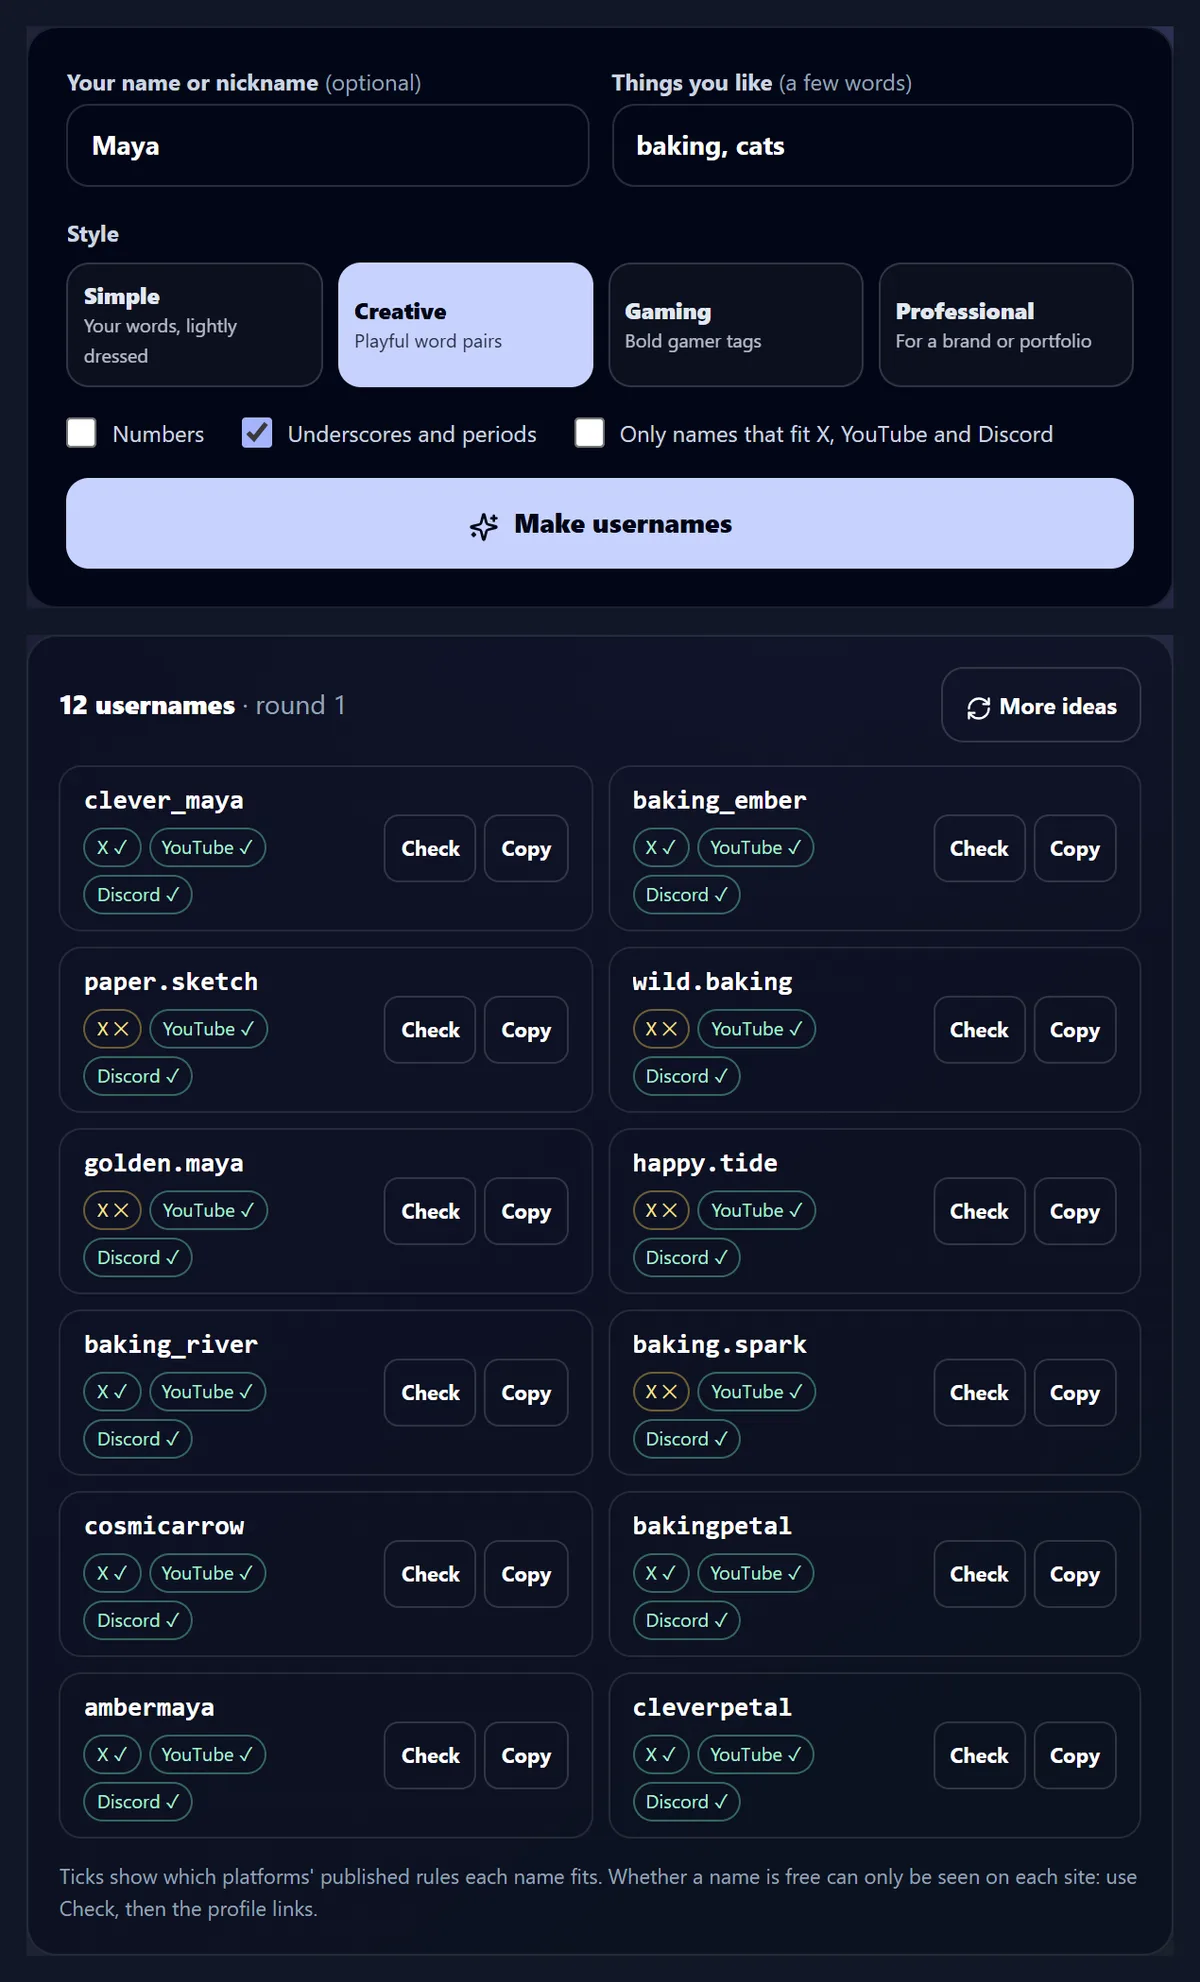
Task: Check the wild.baking username
Action: [979, 1030]
